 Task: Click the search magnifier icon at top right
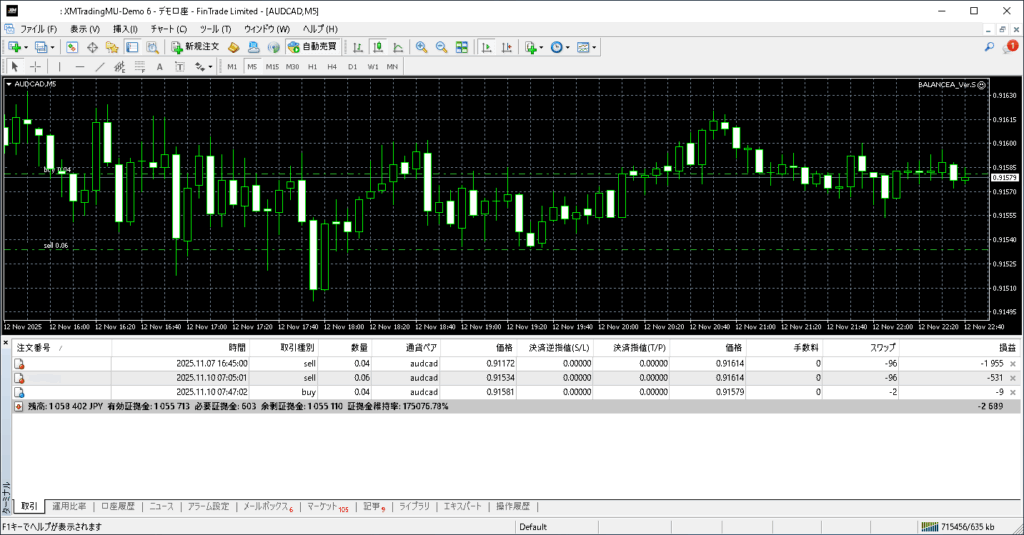tap(989, 47)
